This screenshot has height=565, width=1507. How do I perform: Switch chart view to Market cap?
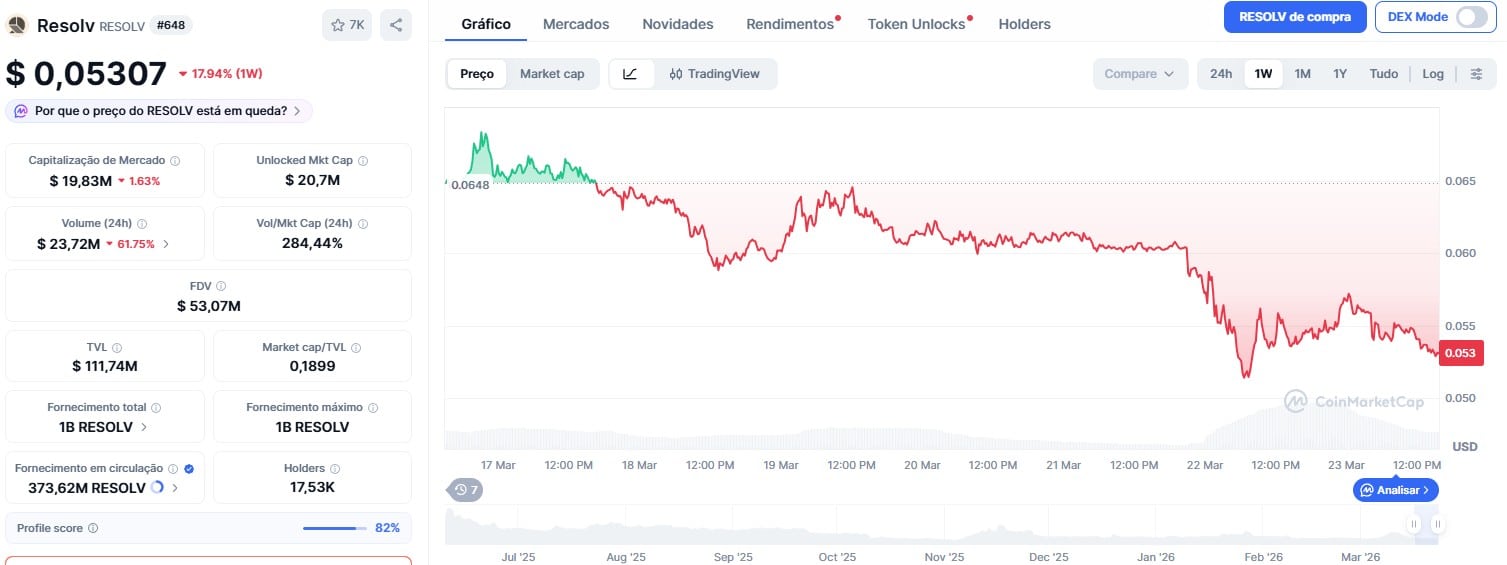[x=552, y=74]
